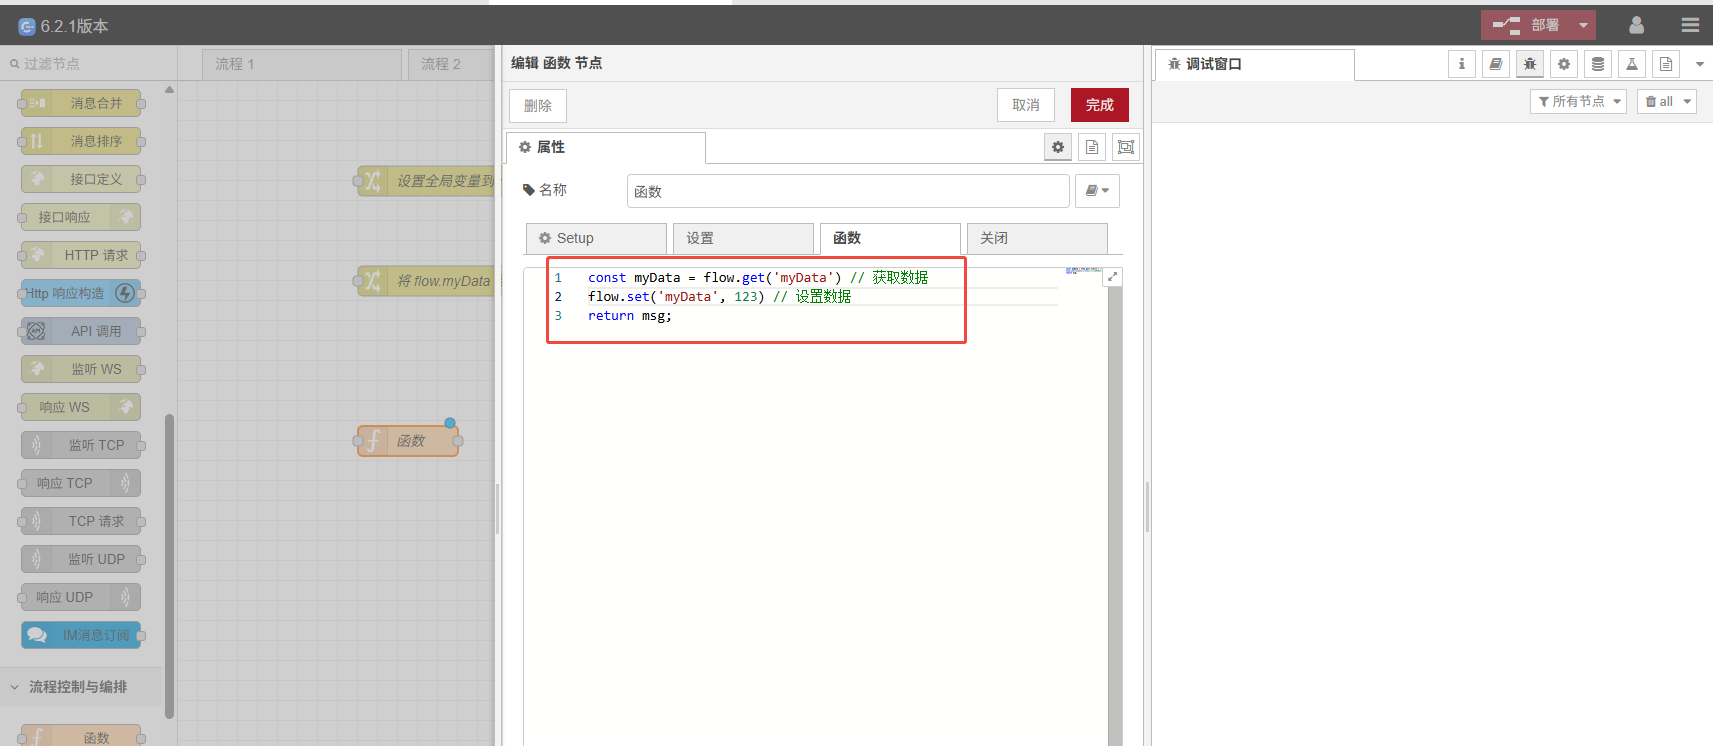Select the 接口响应 palette node
Image resolution: width=1713 pixels, height=746 pixels.
click(x=81, y=217)
